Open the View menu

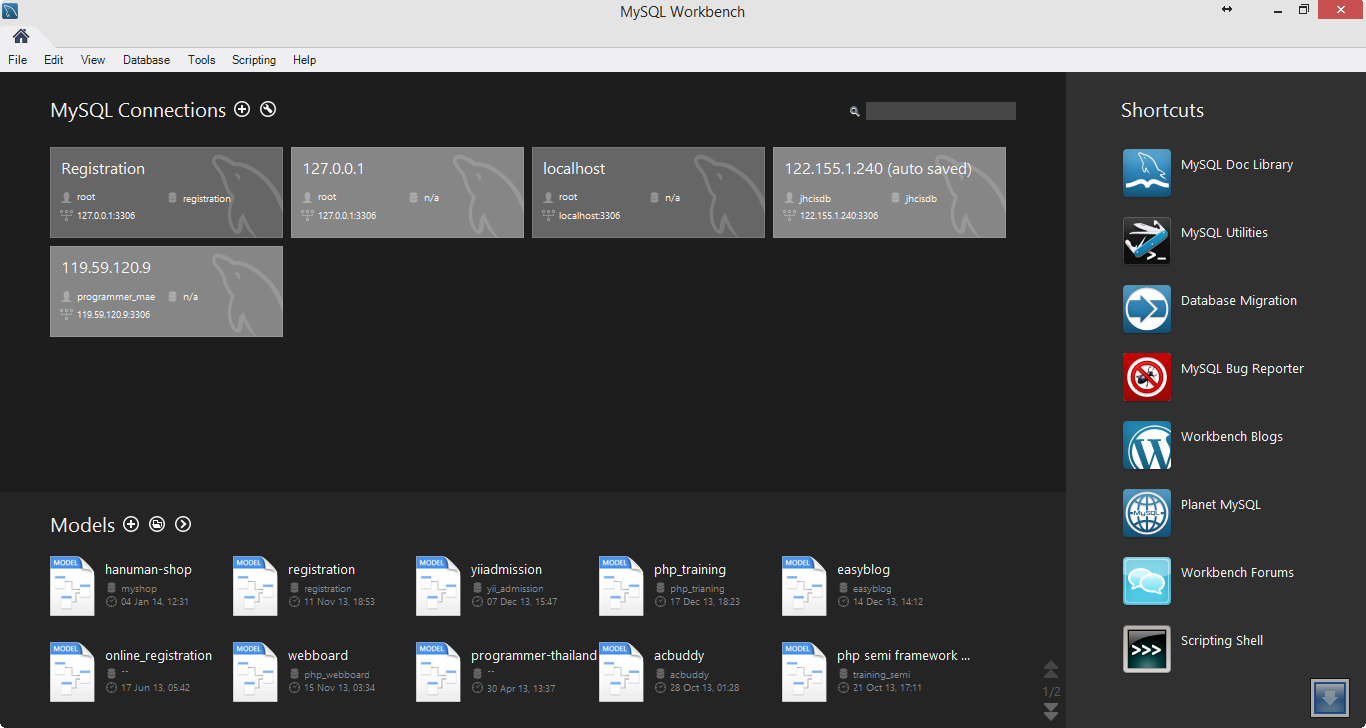(x=93, y=60)
